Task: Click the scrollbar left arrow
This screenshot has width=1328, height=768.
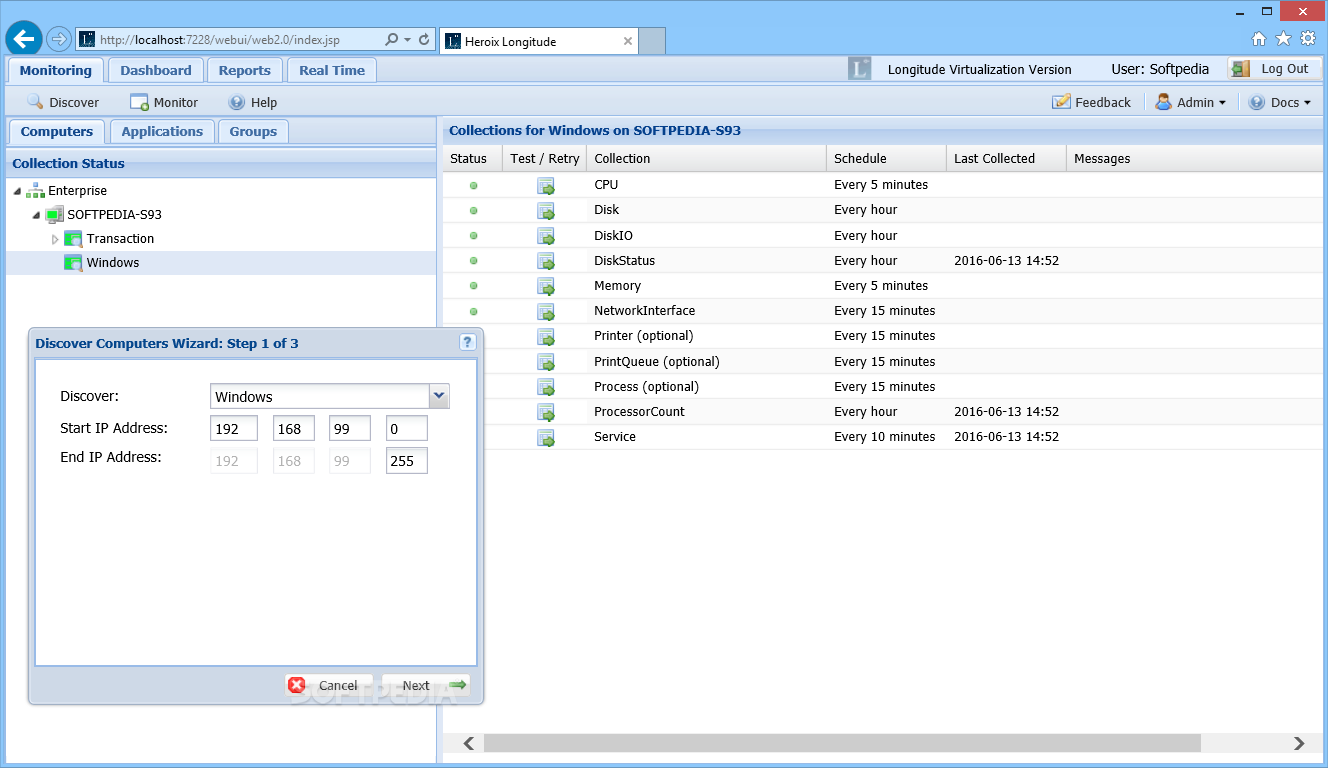Action: tap(468, 743)
